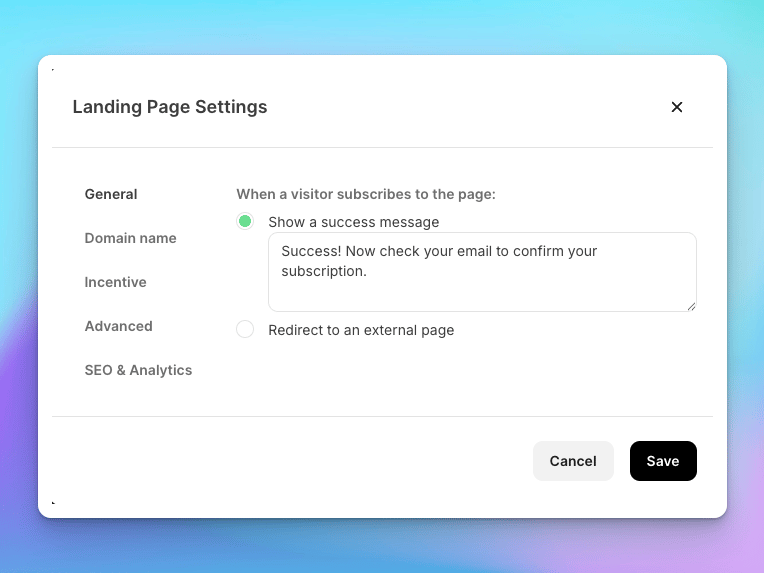Screen dimensions: 764x573
Task: Select the Show a success message radio
Action: [x=245, y=221]
